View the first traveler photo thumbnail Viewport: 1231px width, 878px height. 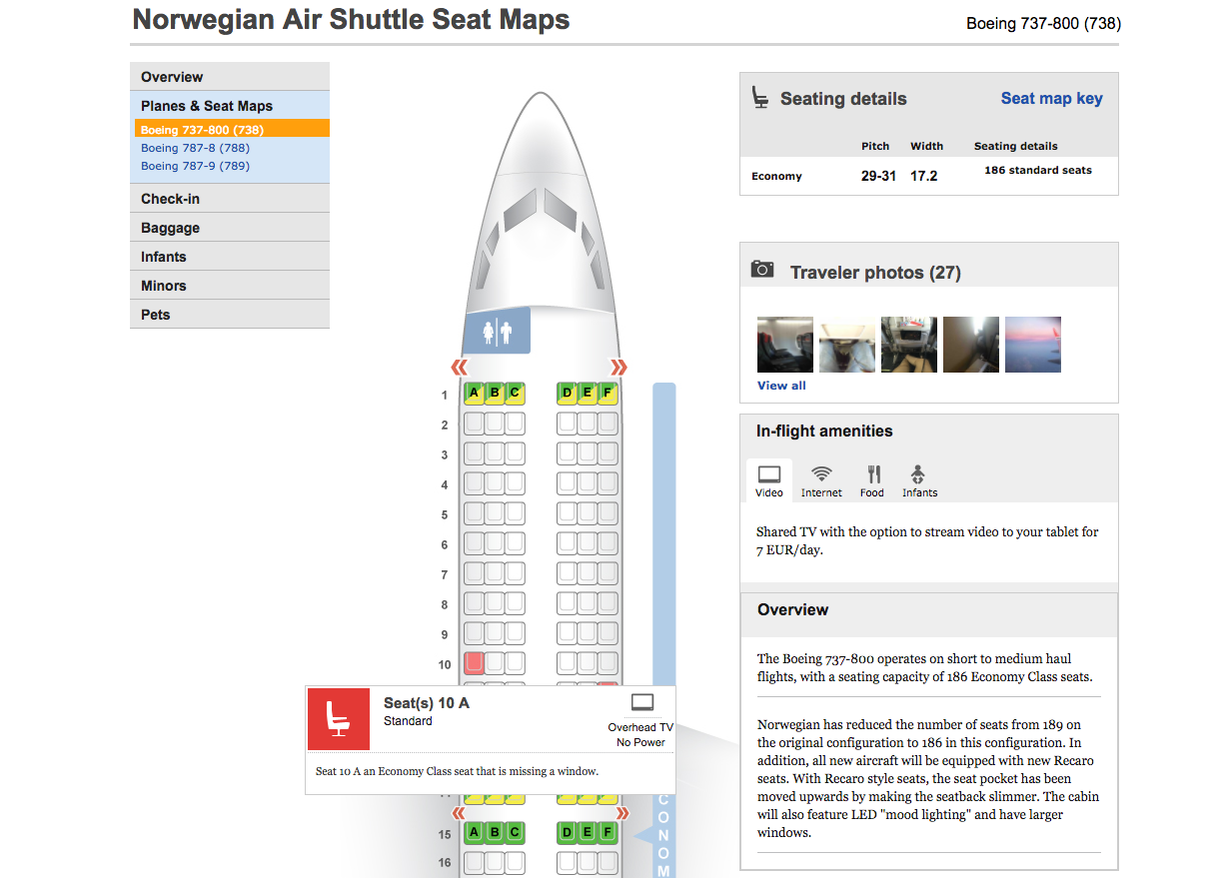click(x=785, y=345)
